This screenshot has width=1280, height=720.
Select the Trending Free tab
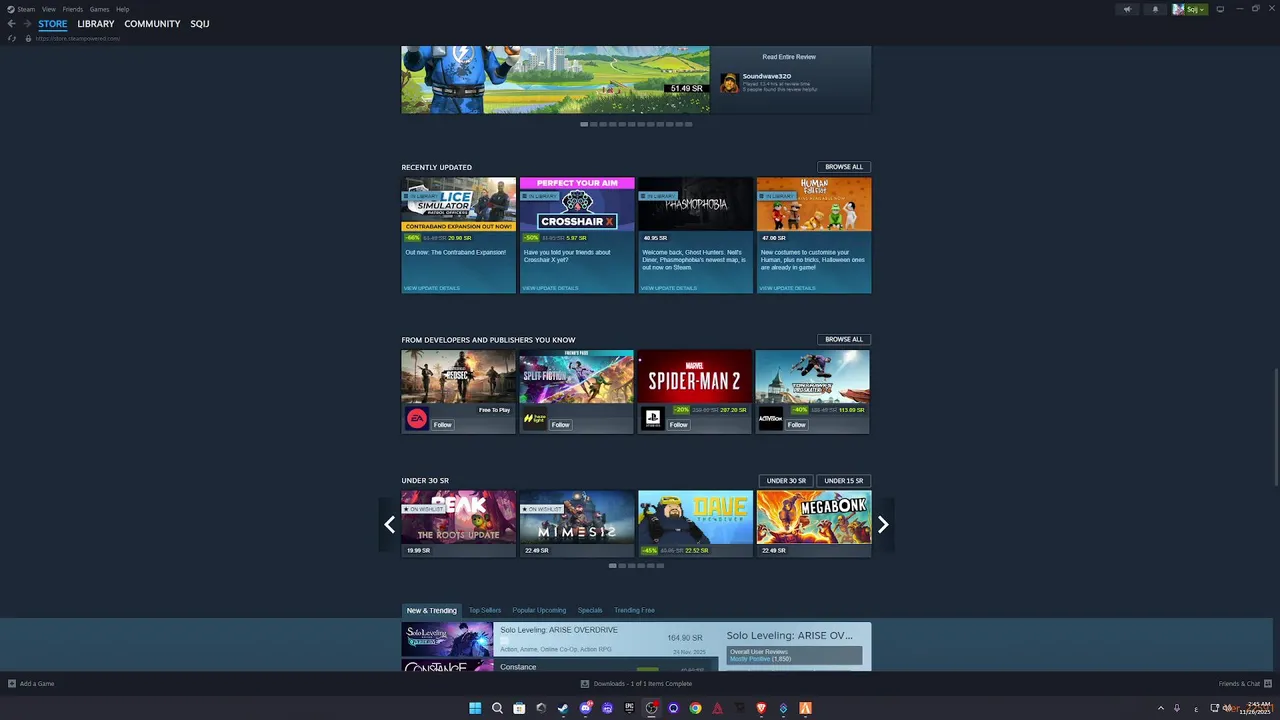[634, 610]
